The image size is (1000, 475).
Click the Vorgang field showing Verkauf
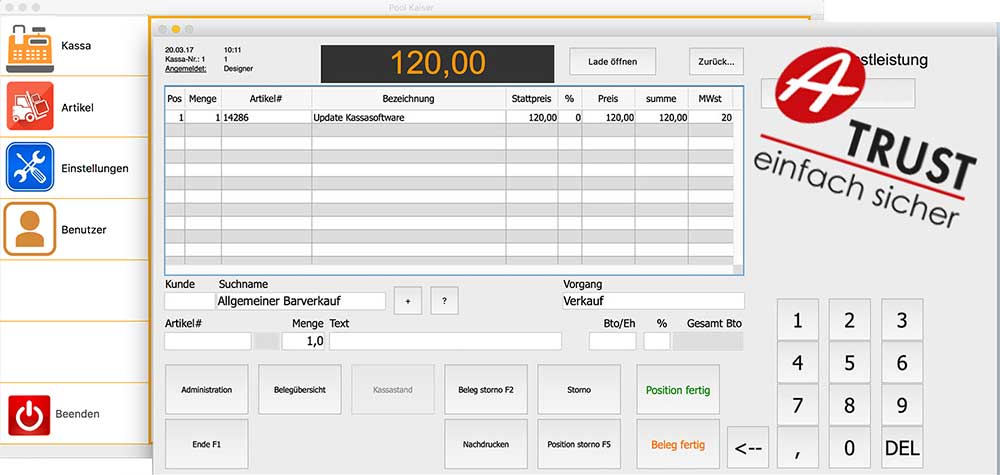click(x=653, y=301)
